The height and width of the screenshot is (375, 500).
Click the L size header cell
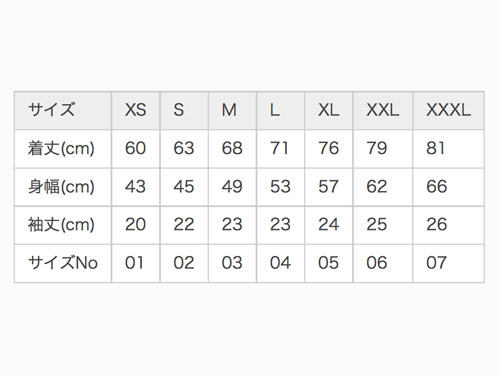coord(280,110)
